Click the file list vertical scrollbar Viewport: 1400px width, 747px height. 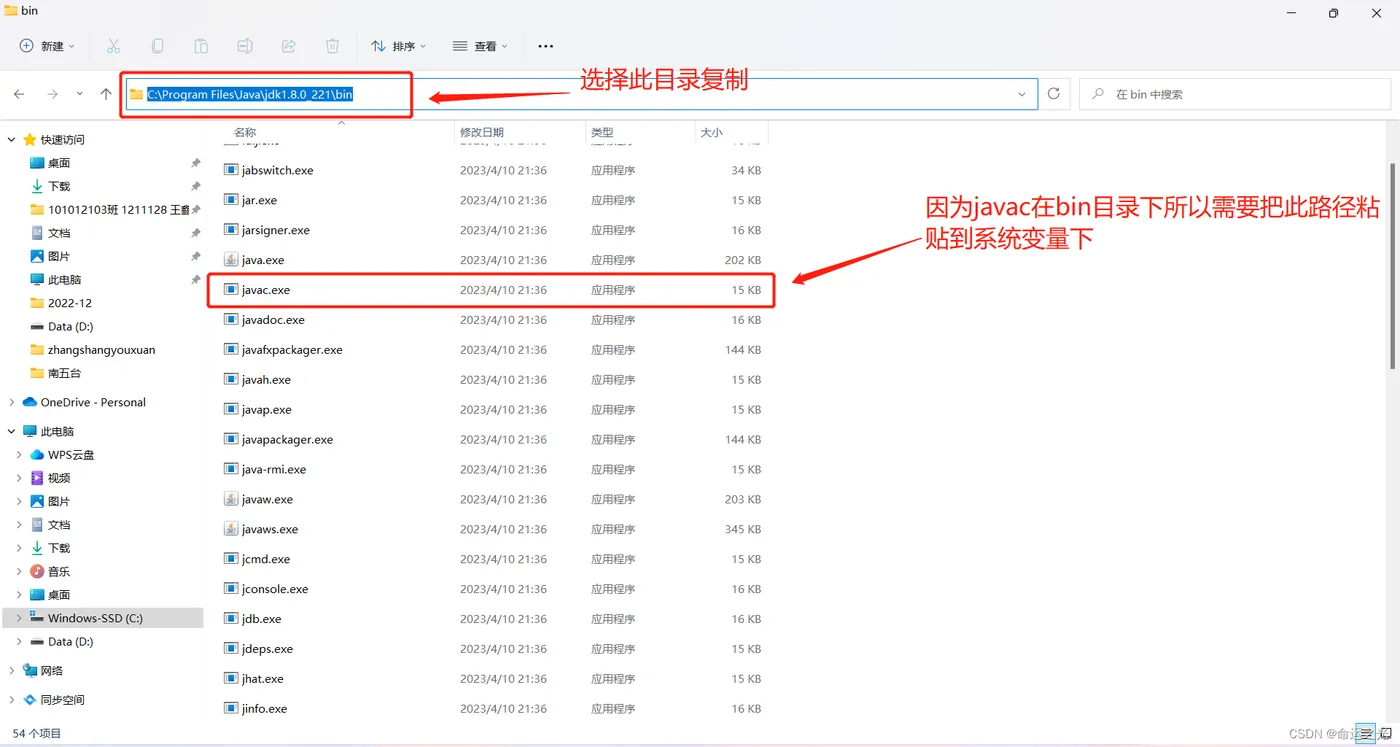(1394, 266)
